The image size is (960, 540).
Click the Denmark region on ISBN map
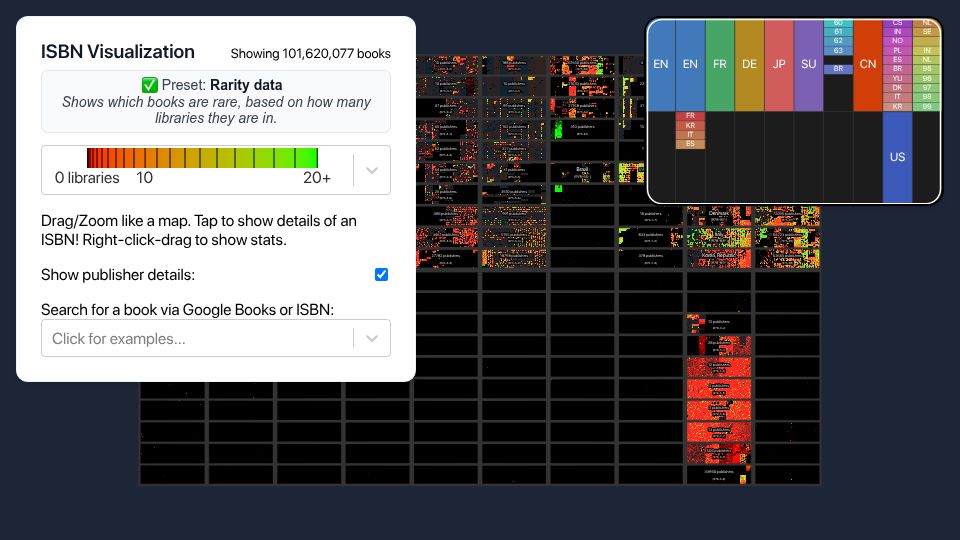[719, 216]
